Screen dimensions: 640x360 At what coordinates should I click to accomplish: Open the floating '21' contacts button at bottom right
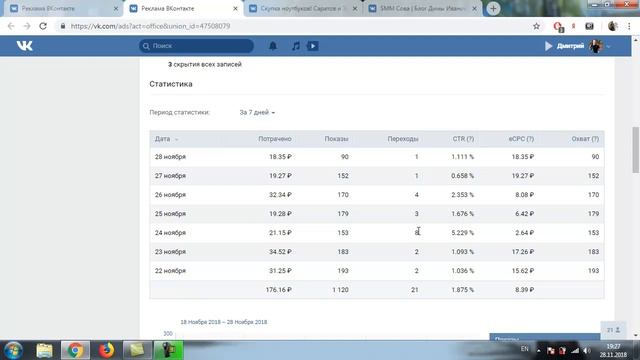(x=613, y=330)
